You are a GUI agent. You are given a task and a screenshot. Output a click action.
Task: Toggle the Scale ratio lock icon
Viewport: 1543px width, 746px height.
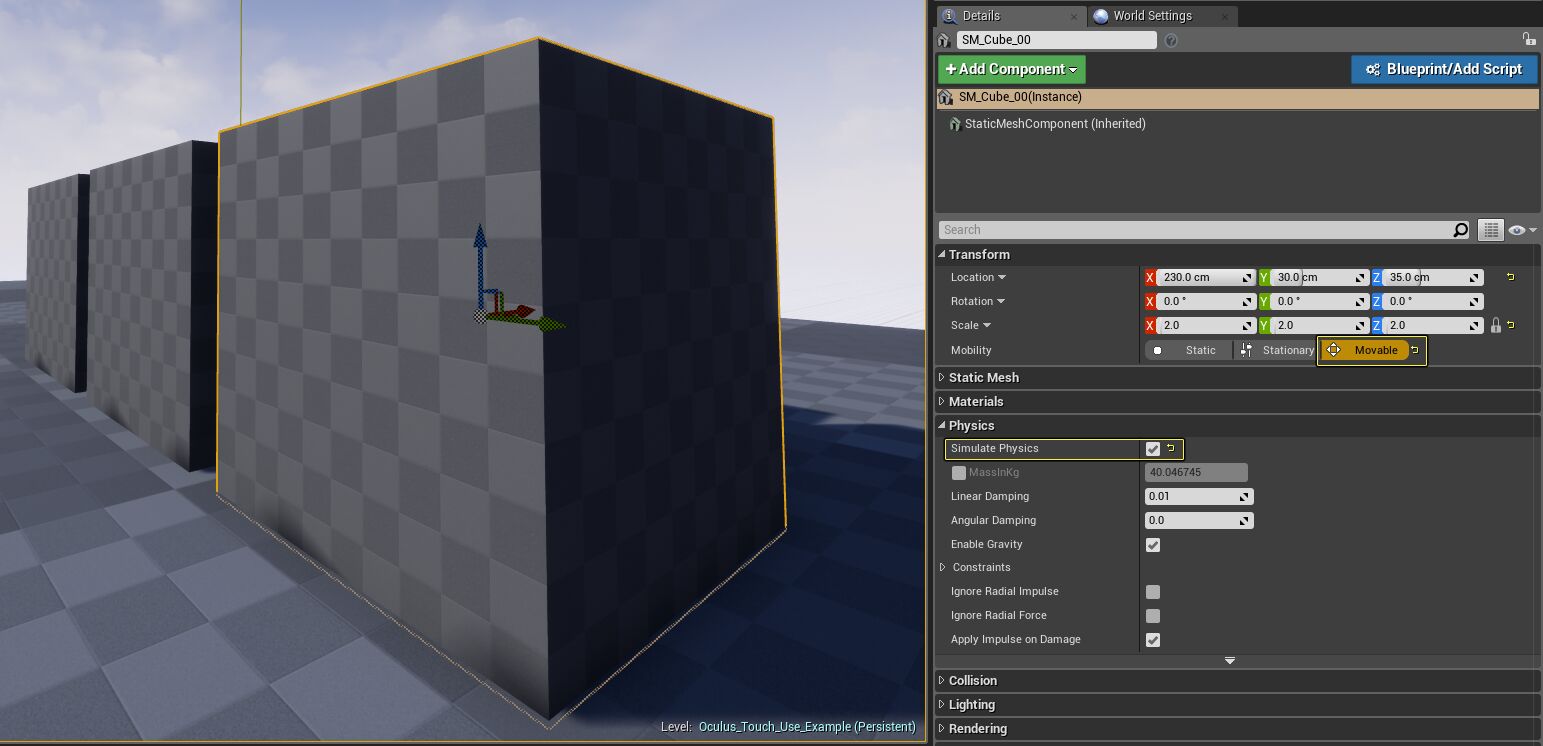tap(1496, 325)
